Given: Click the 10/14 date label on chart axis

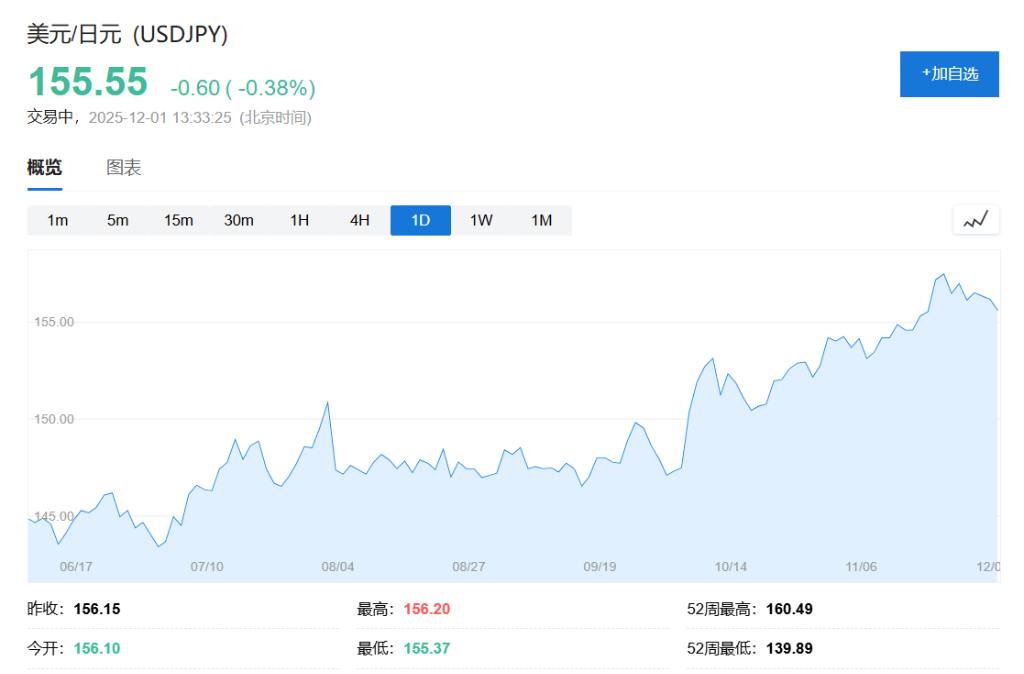Looking at the screenshot, I should click(x=731, y=566).
